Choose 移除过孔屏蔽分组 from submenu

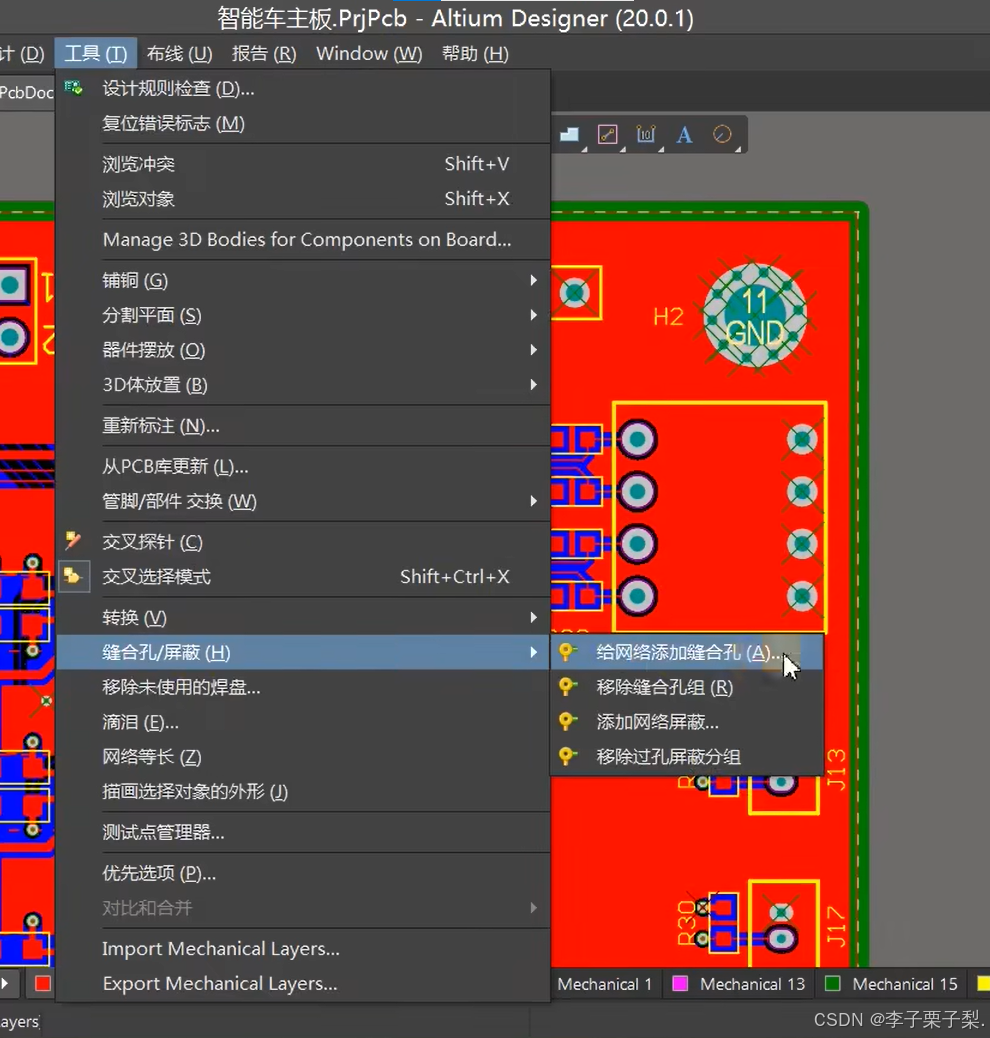tap(687, 757)
